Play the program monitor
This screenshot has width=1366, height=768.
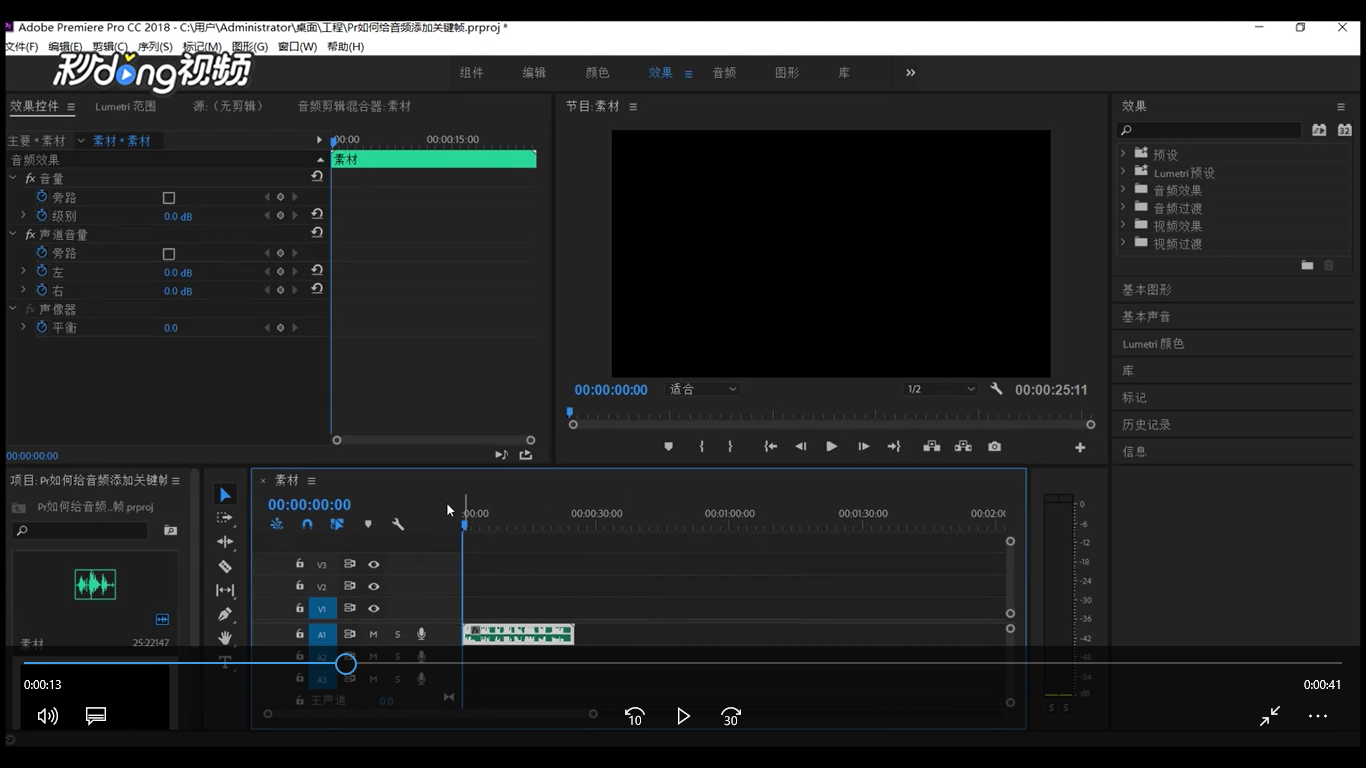coord(831,447)
